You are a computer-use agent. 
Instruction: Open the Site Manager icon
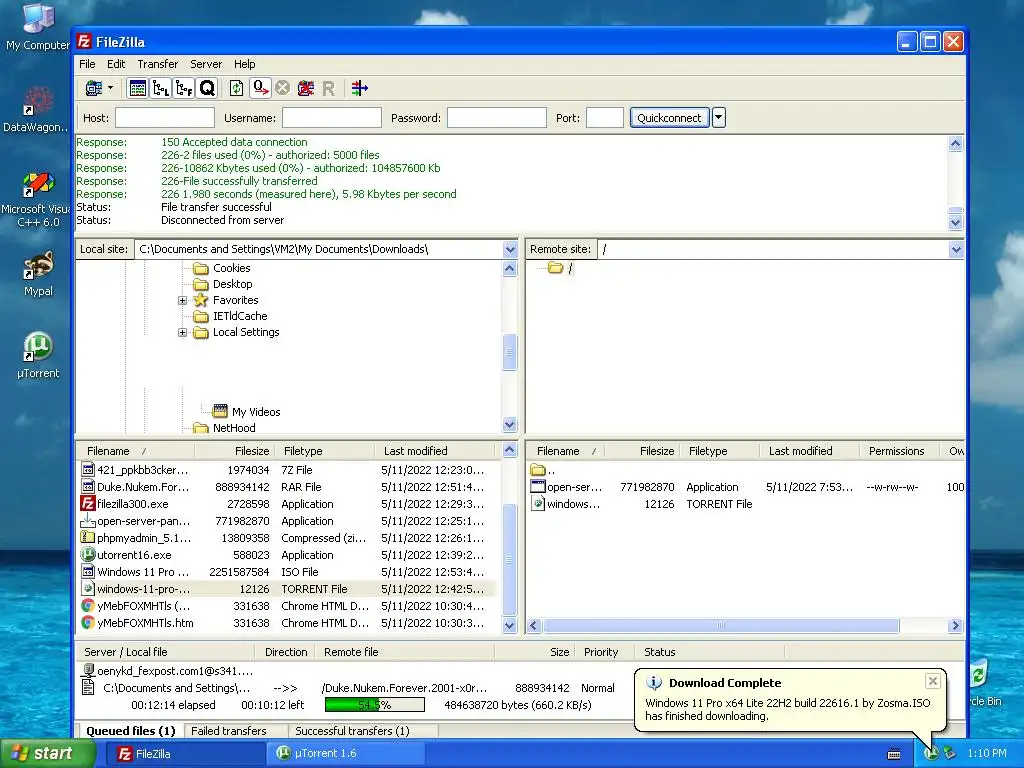click(x=94, y=88)
